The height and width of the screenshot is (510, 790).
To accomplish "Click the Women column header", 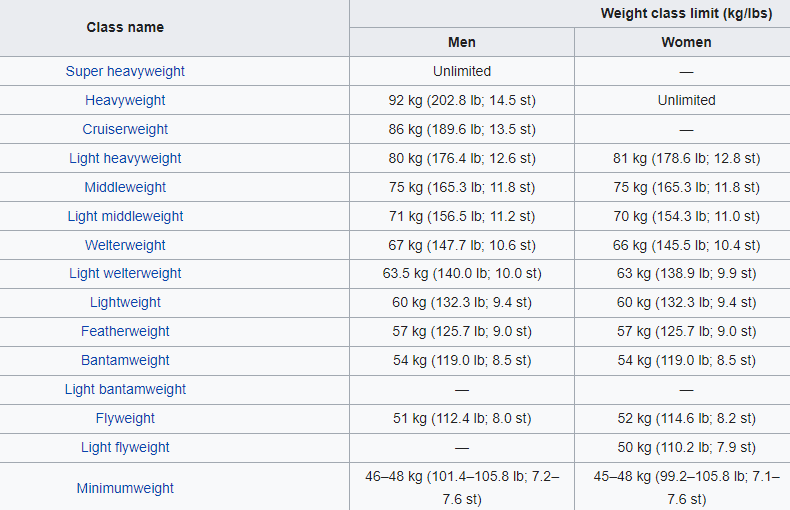I will pyautogui.click(x=686, y=42).
